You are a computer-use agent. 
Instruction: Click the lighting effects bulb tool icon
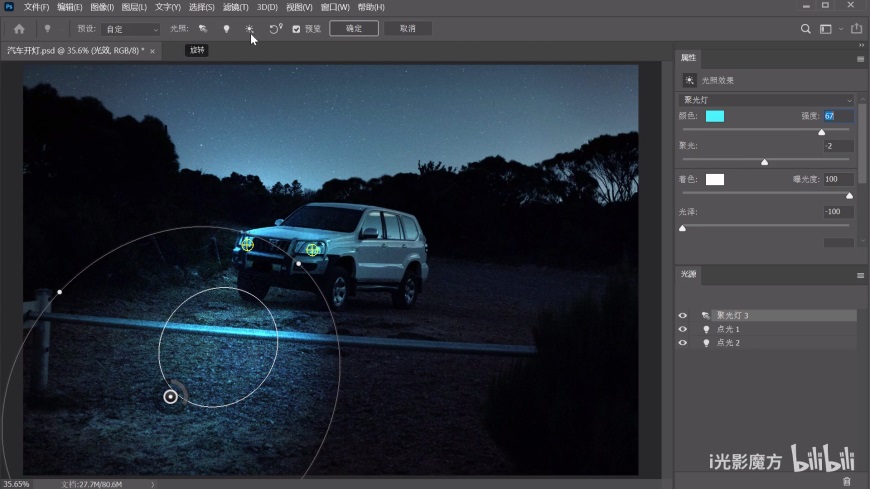[47, 29]
